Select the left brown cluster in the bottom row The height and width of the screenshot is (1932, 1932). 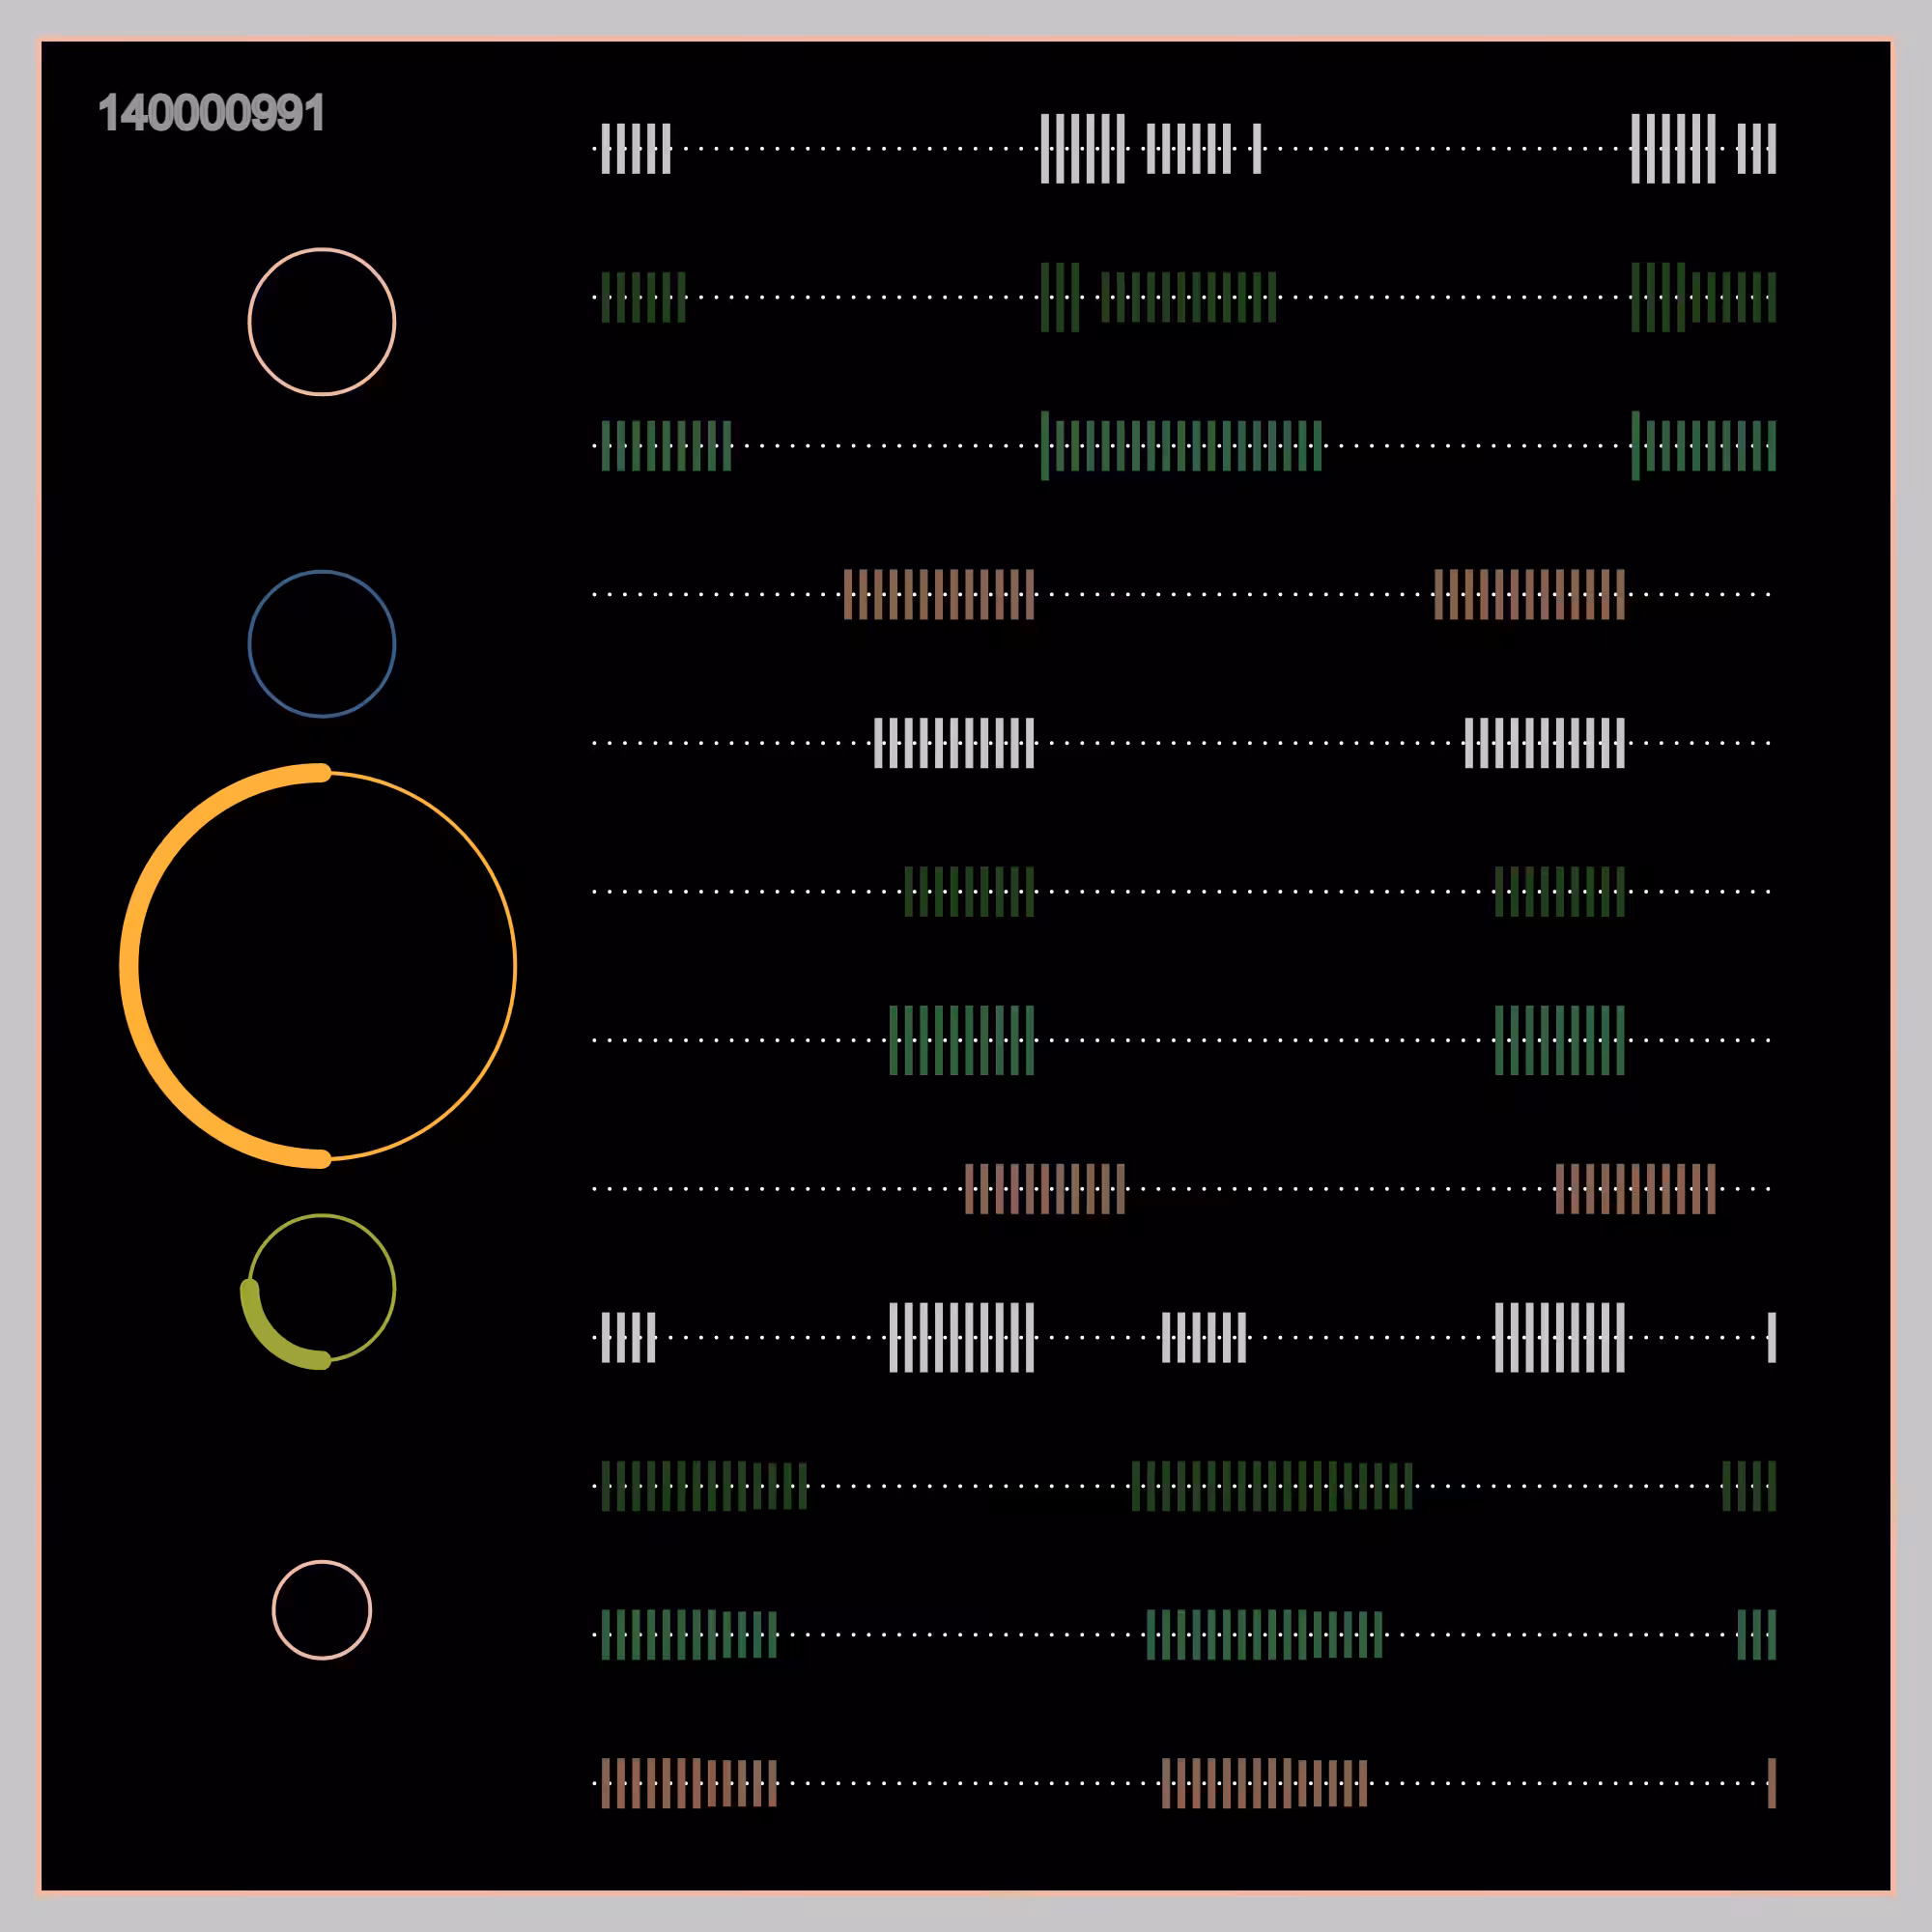pyautogui.click(x=689, y=1783)
